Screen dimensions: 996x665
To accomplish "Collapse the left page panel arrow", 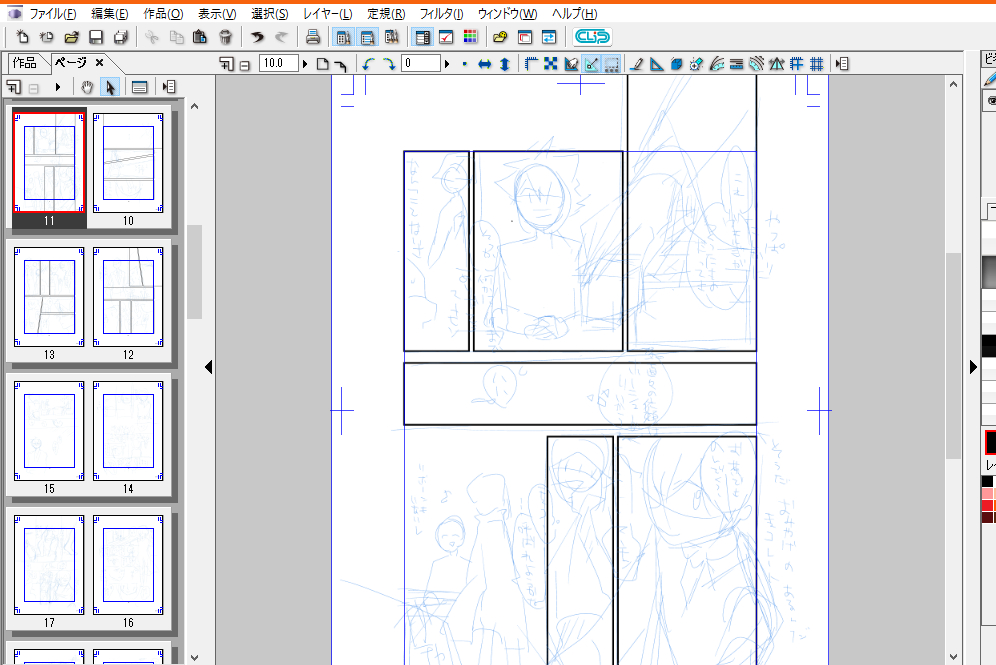I will coord(208,367).
